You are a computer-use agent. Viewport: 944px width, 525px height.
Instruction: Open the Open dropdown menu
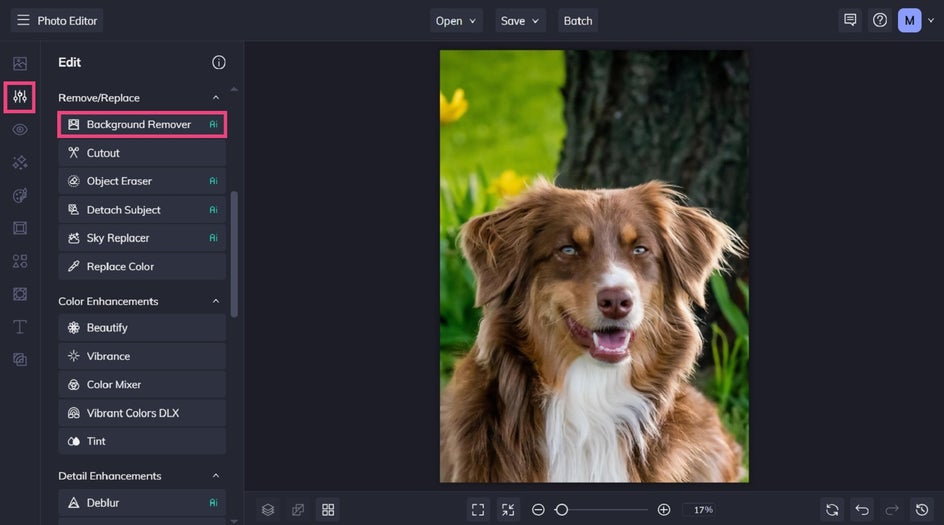(x=456, y=20)
